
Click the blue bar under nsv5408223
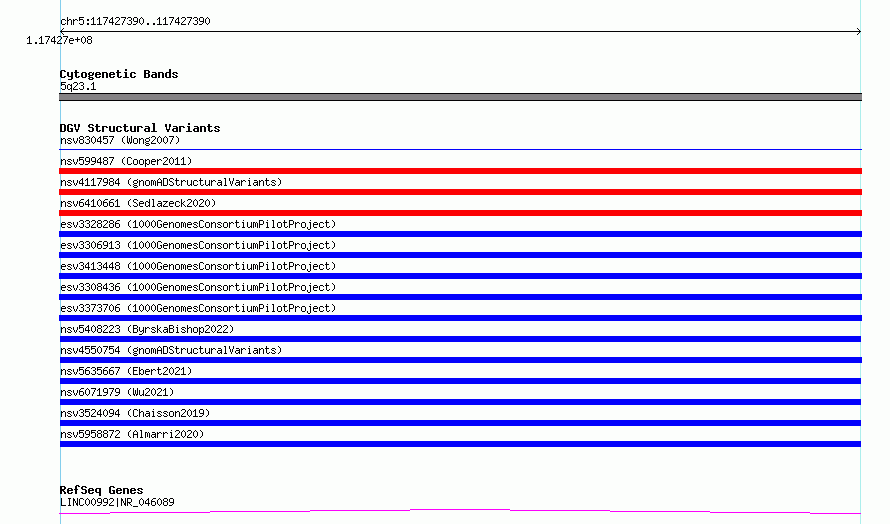tap(460, 339)
